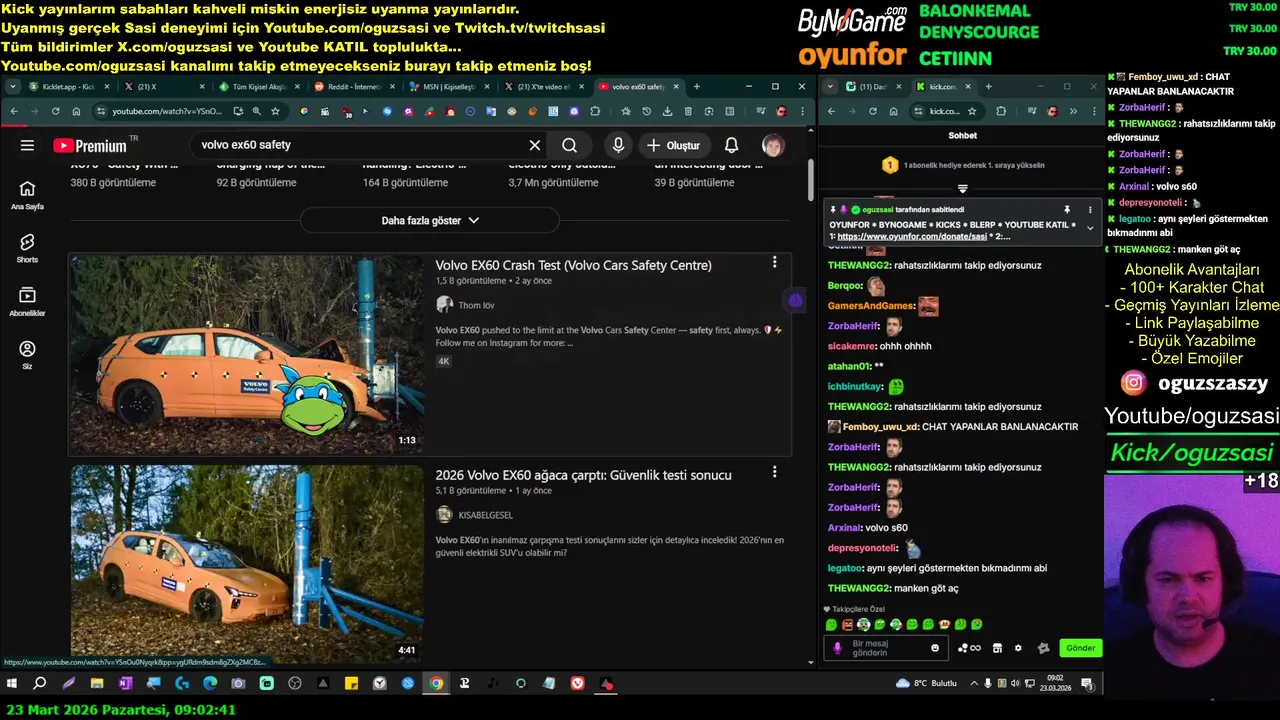Clear the 'volvo ex60 safety' search text
This screenshot has width=1280, height=720.
pos(535,145)
